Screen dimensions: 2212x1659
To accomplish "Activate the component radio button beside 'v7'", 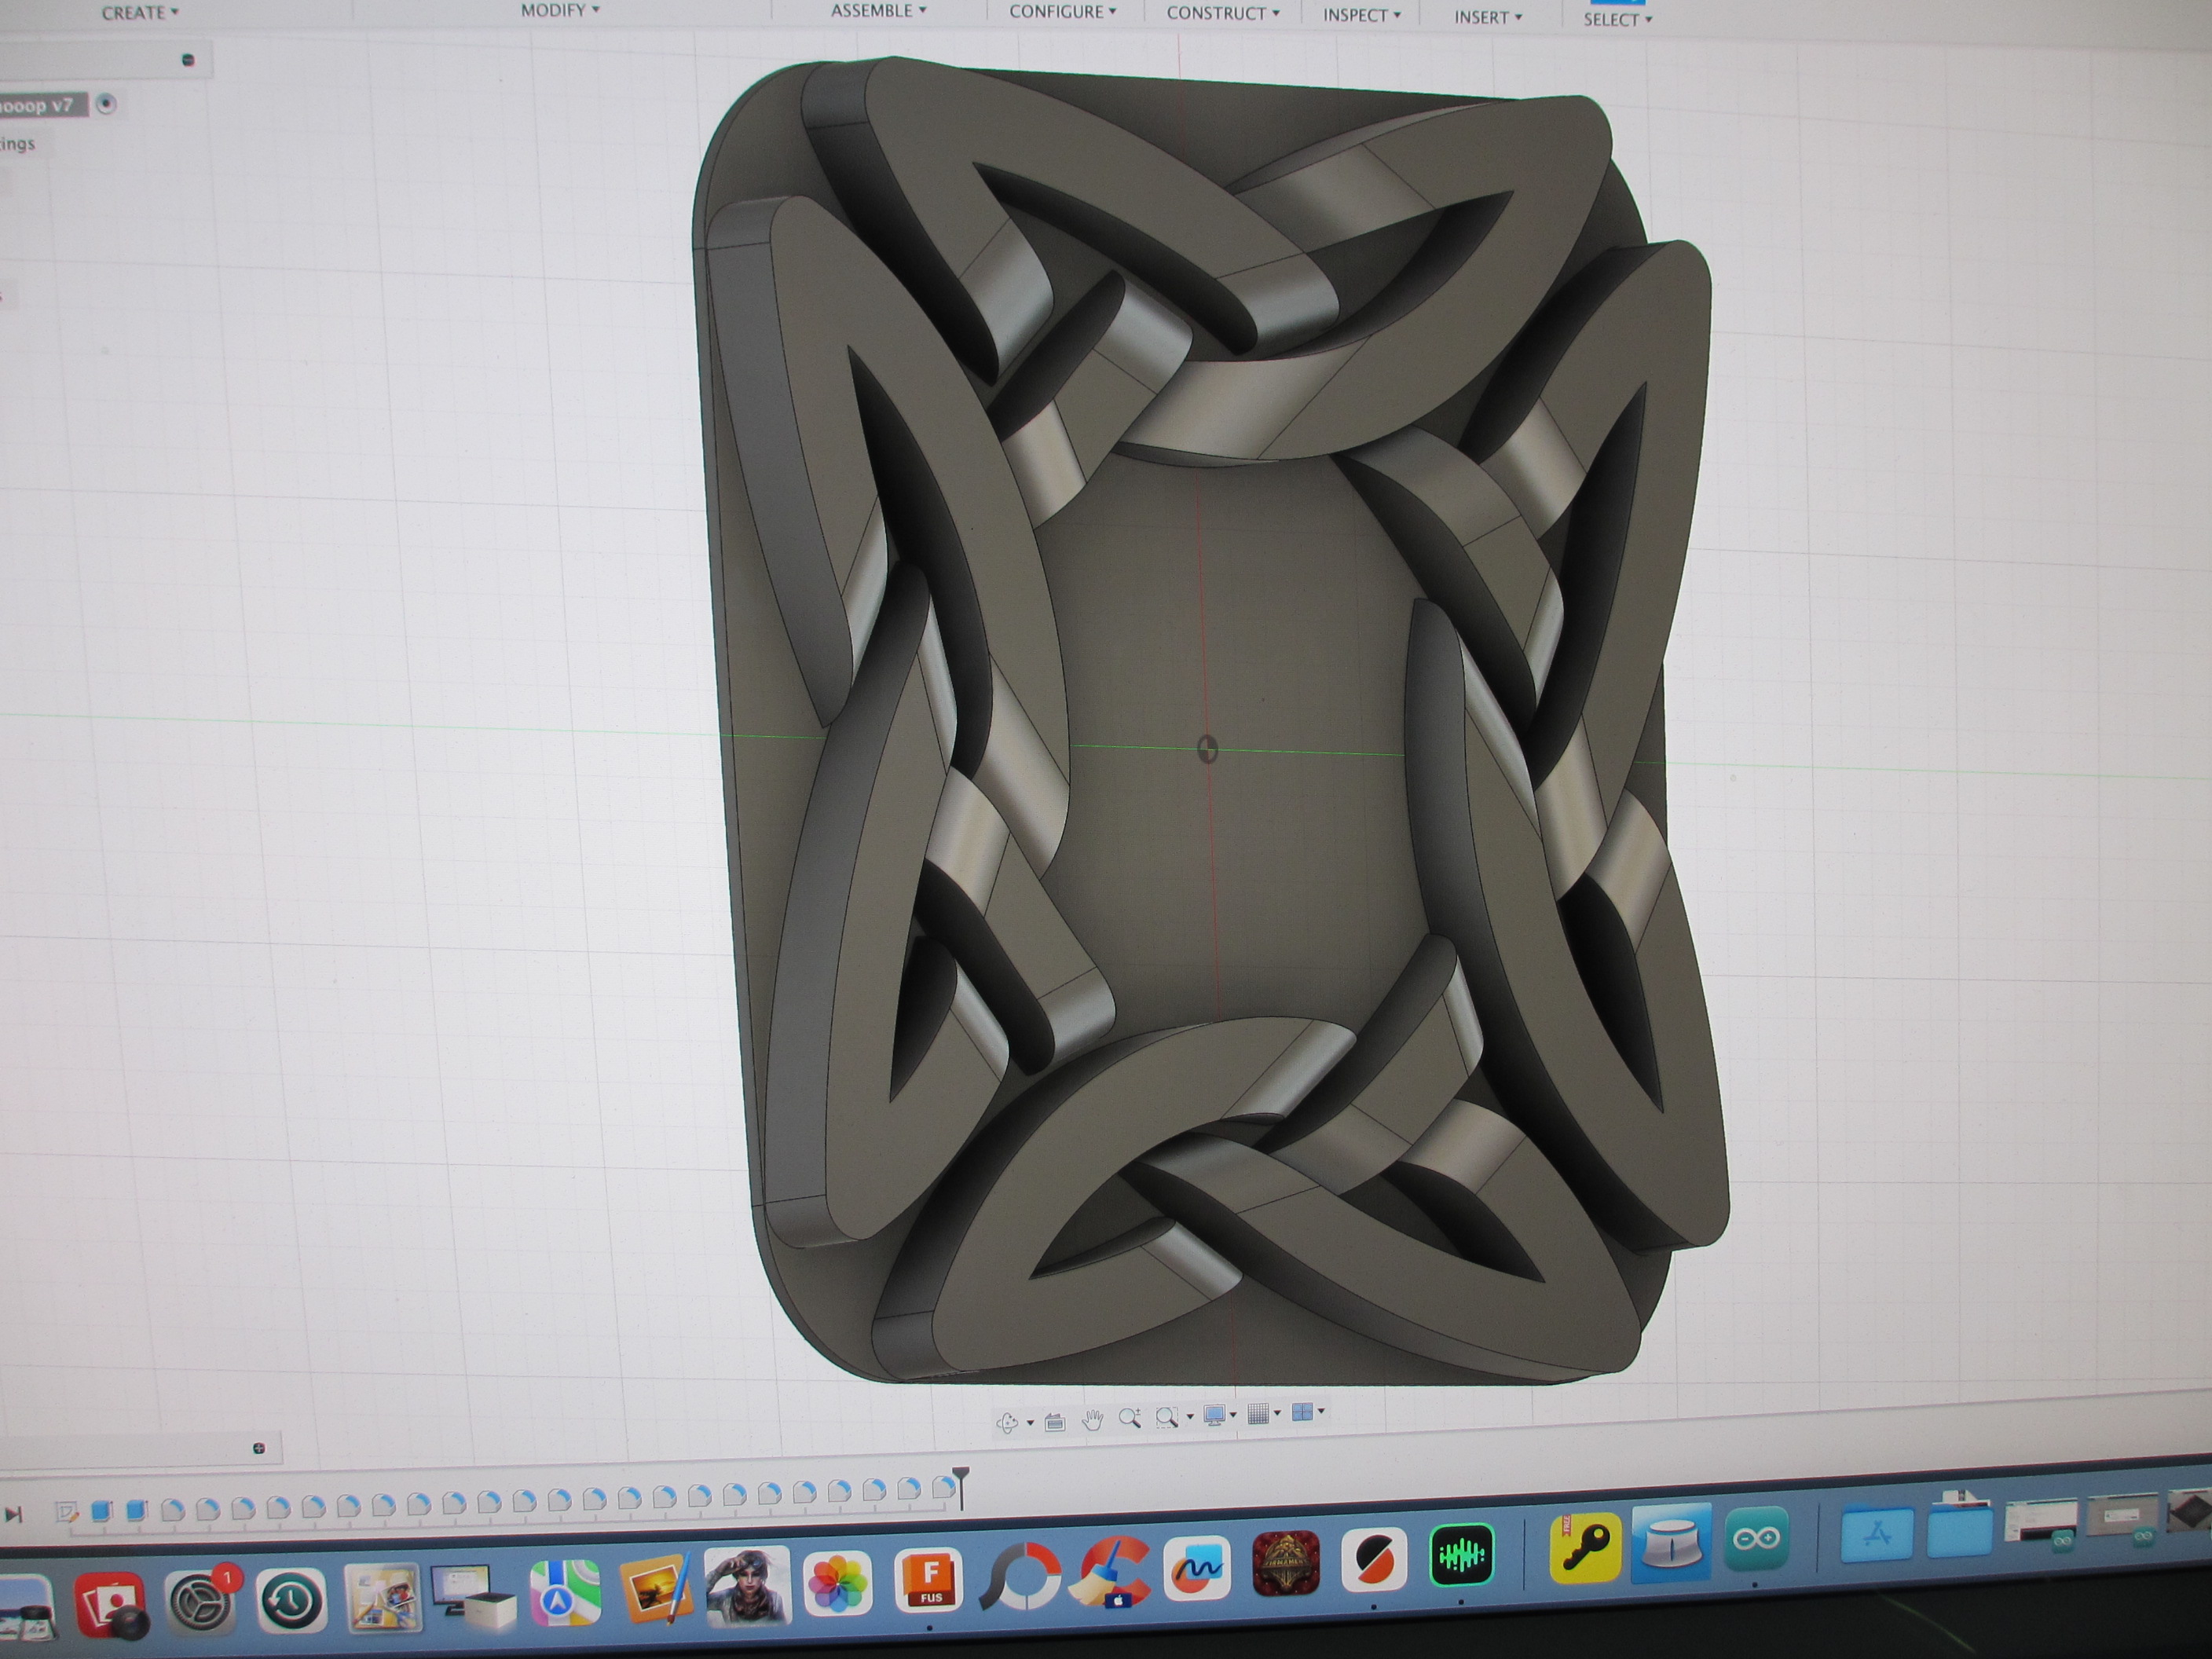I will click(x=106, y=104).
